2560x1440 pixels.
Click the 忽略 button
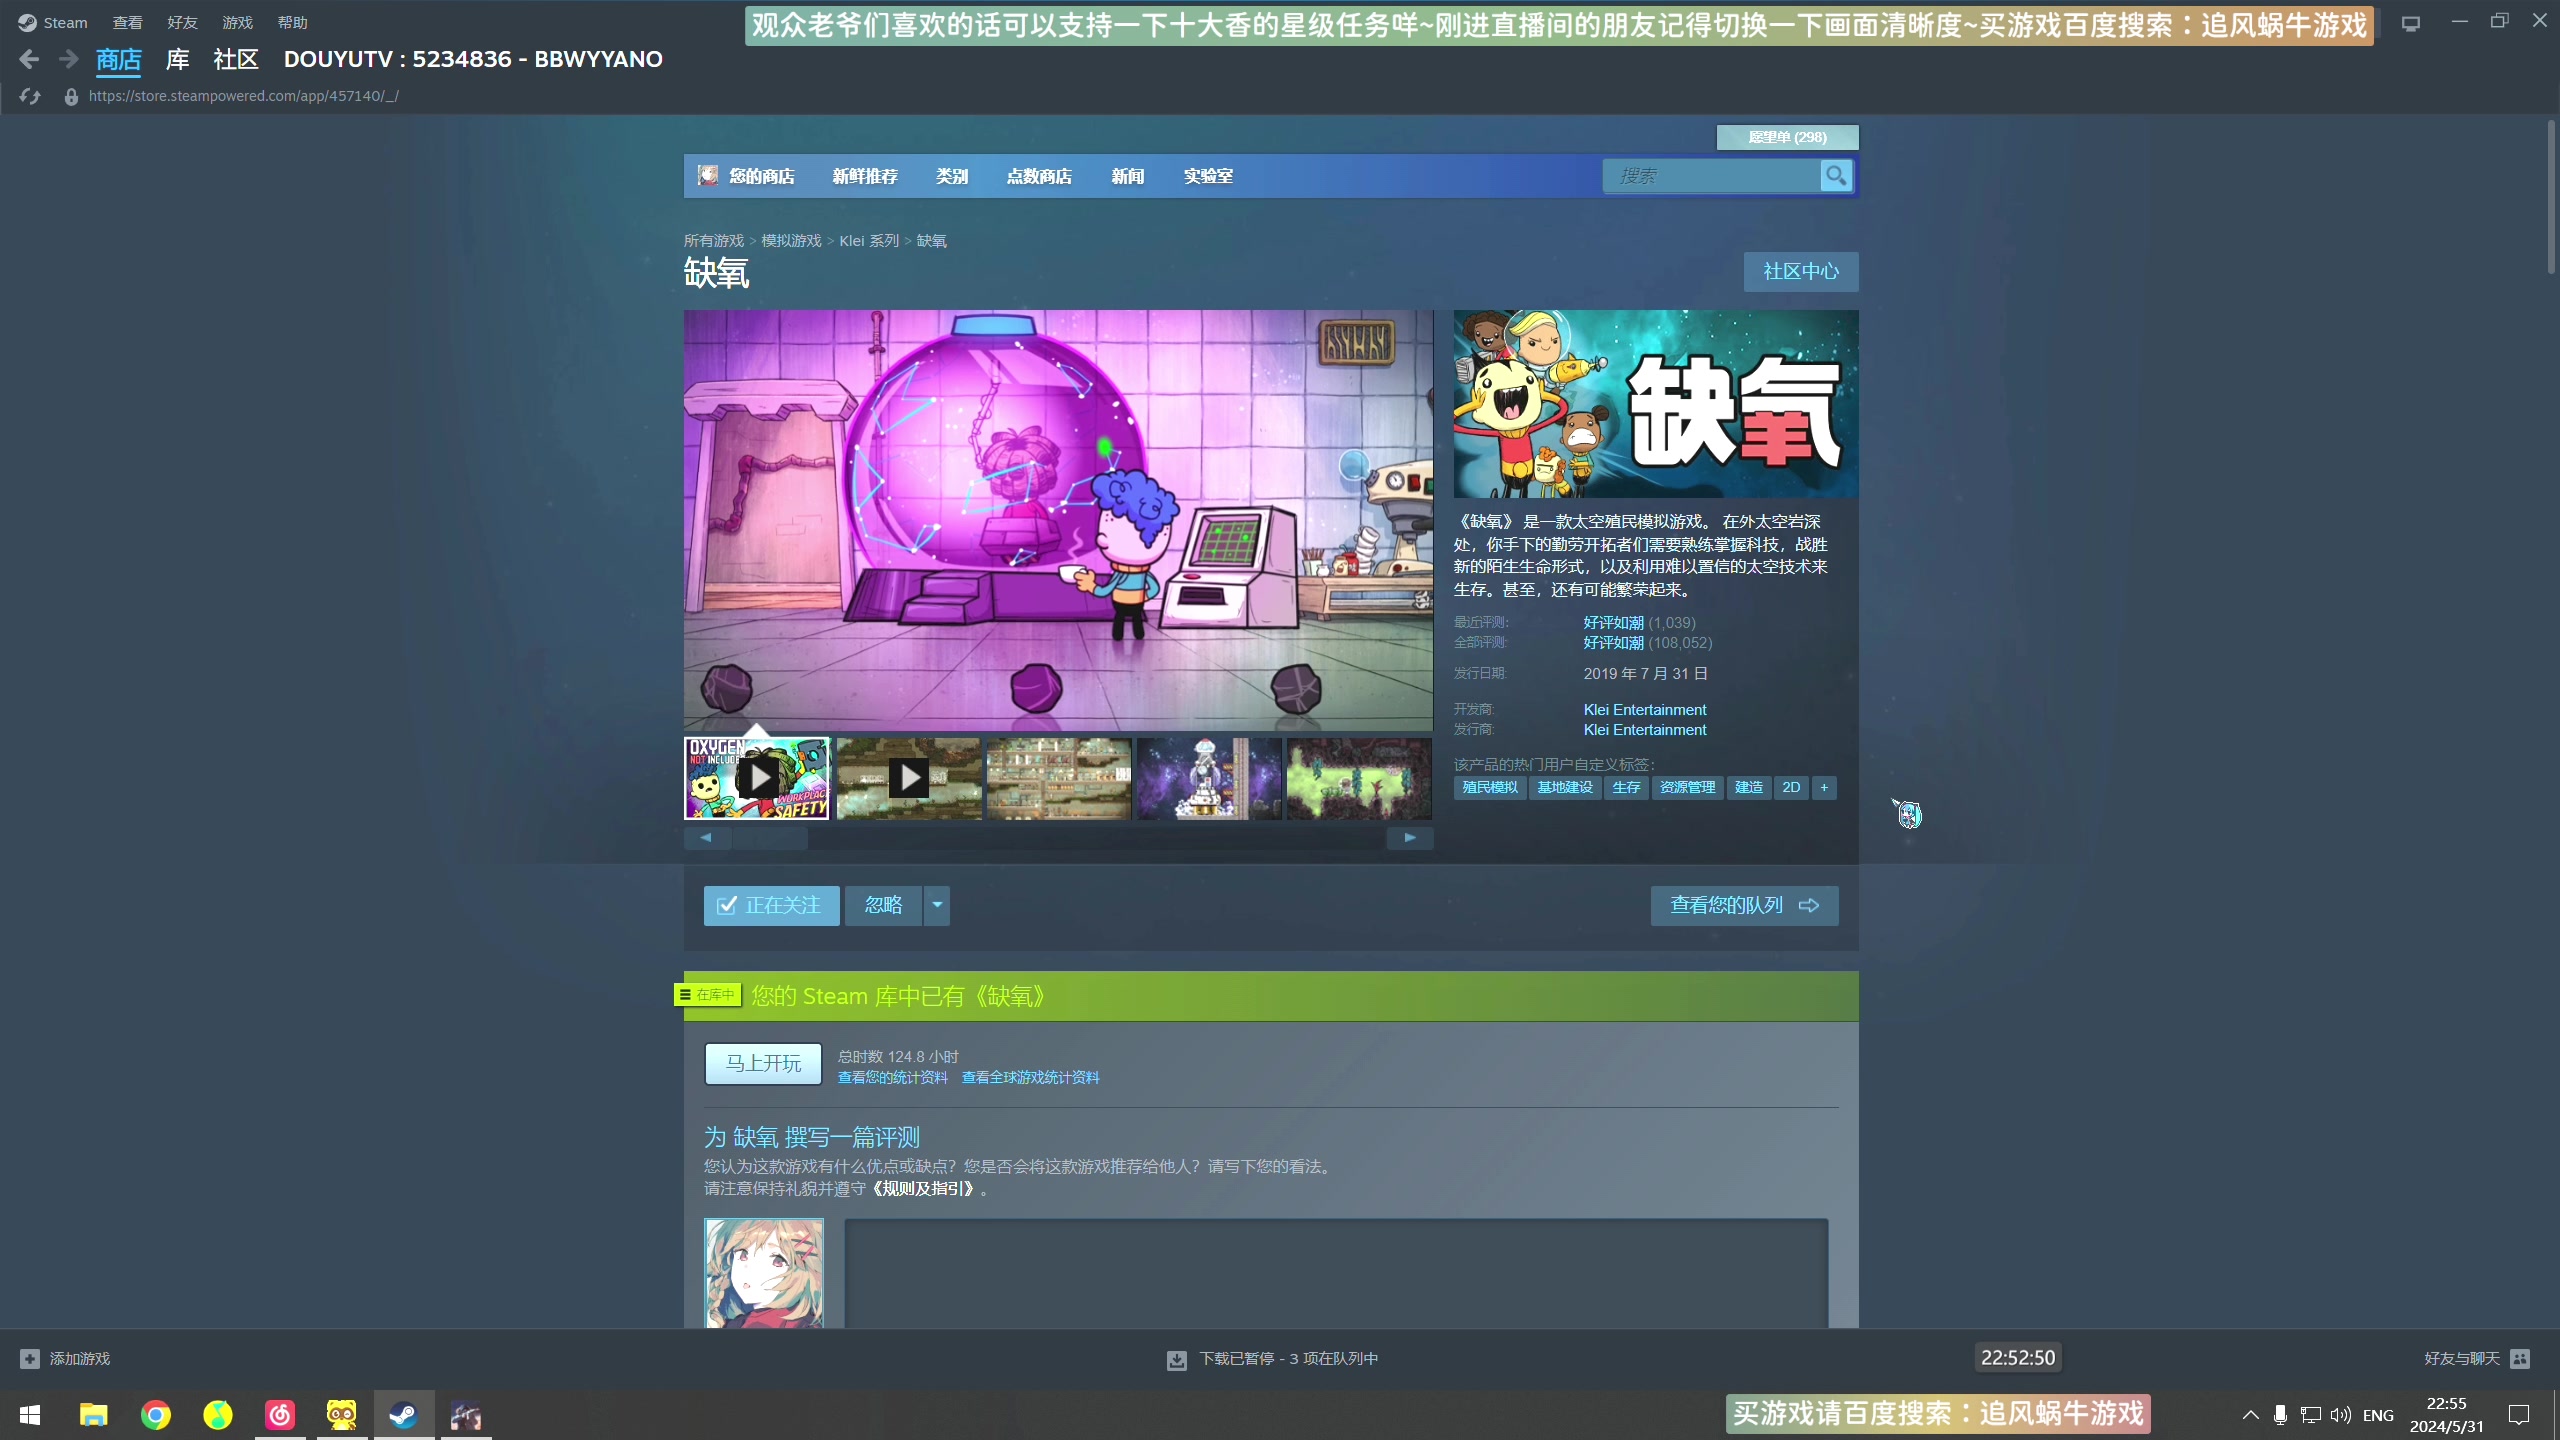point(883,906)
